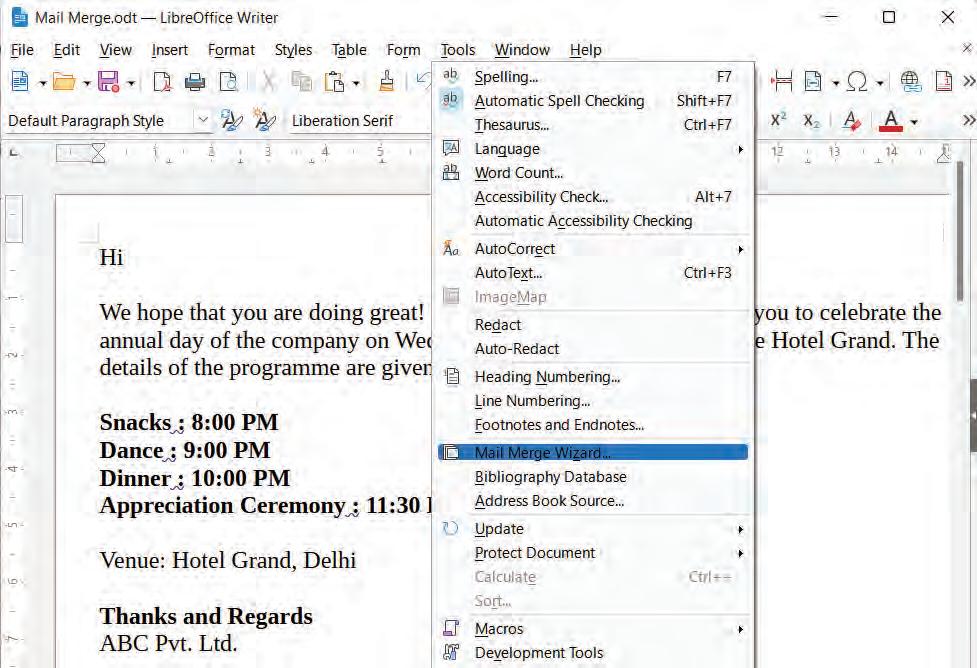977x668 pixels.
Task: Choose Spelling from Tools menu
Action: pos(593,77)
